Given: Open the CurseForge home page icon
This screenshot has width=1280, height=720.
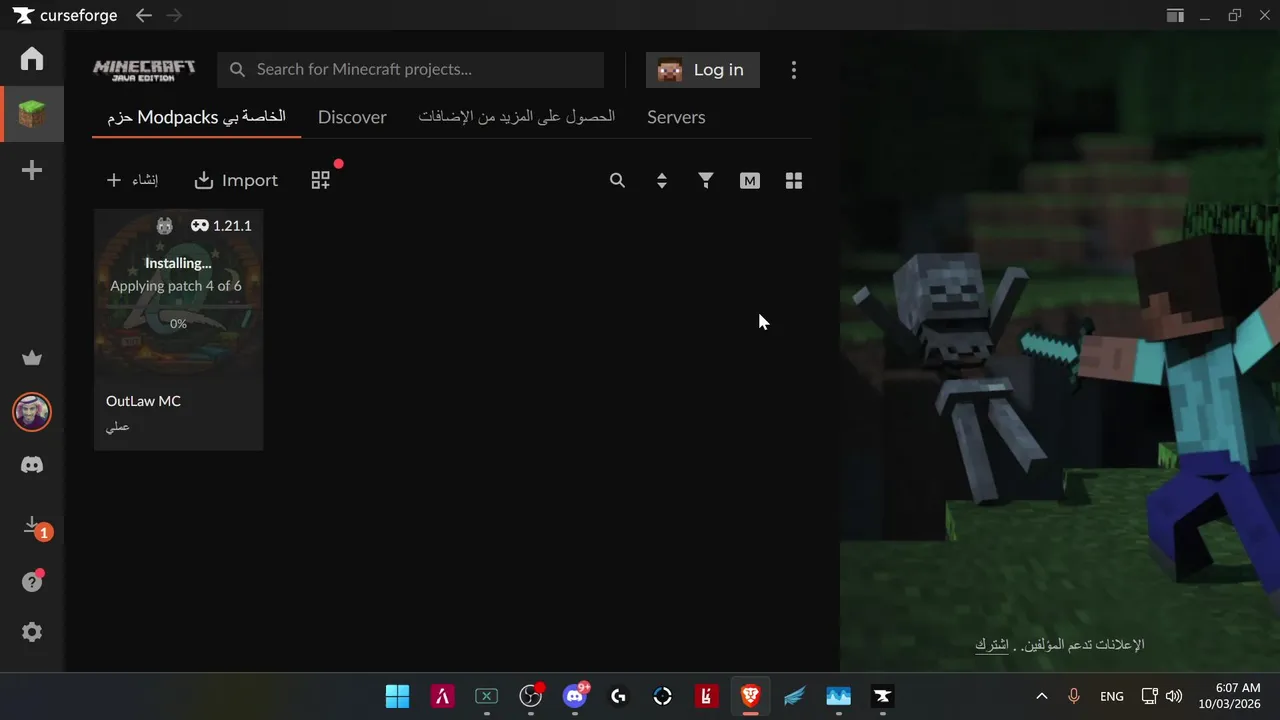Looking at the screenshot, I should (x=32, y=58).
